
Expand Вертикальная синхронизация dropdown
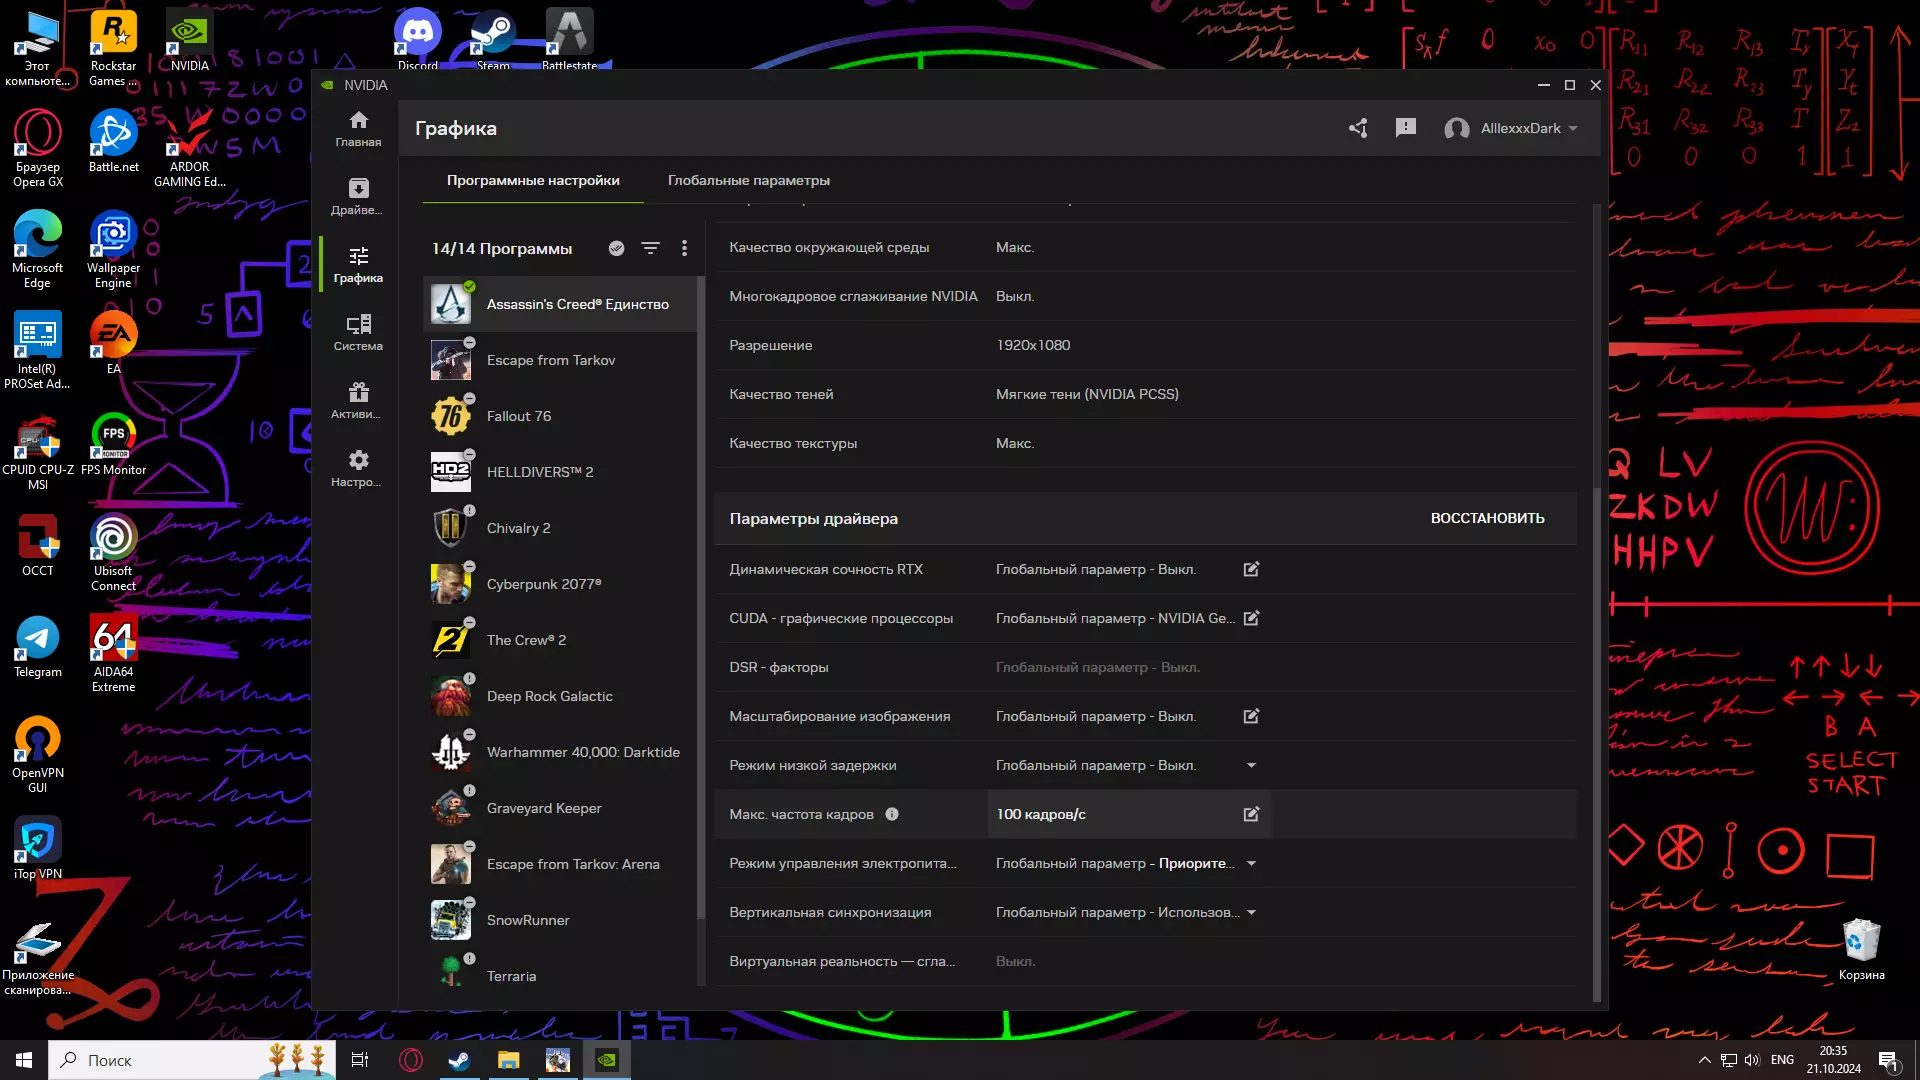coord(1251,913)
